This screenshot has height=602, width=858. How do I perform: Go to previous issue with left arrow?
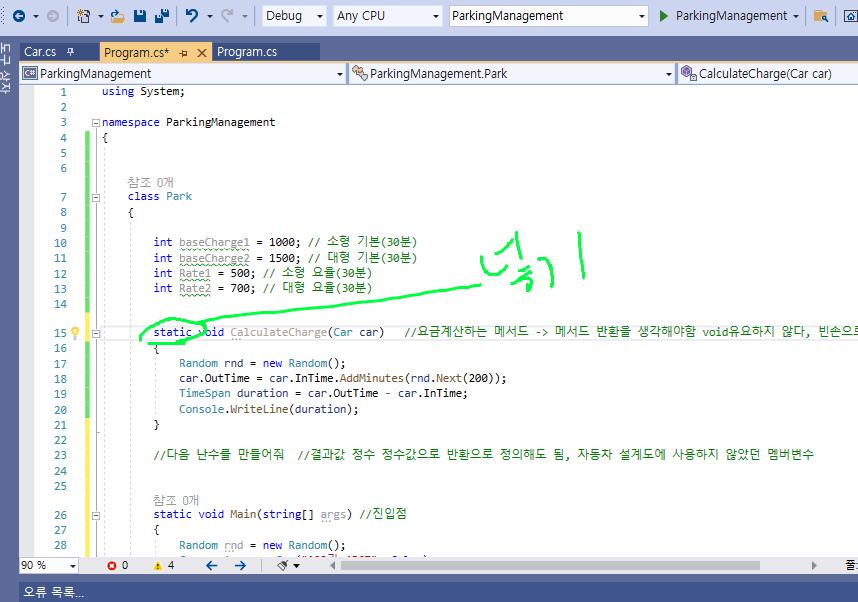[x=211, y=565]
